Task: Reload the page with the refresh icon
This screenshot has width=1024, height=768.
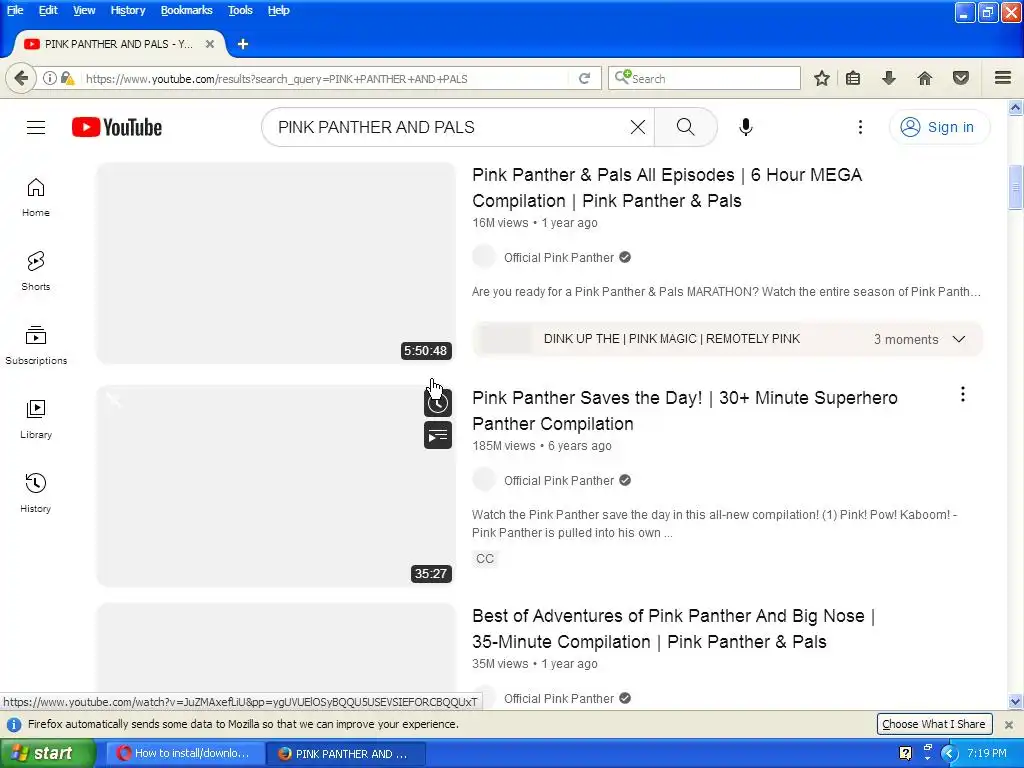Action: pyautogui.click(x=584, y=78)
